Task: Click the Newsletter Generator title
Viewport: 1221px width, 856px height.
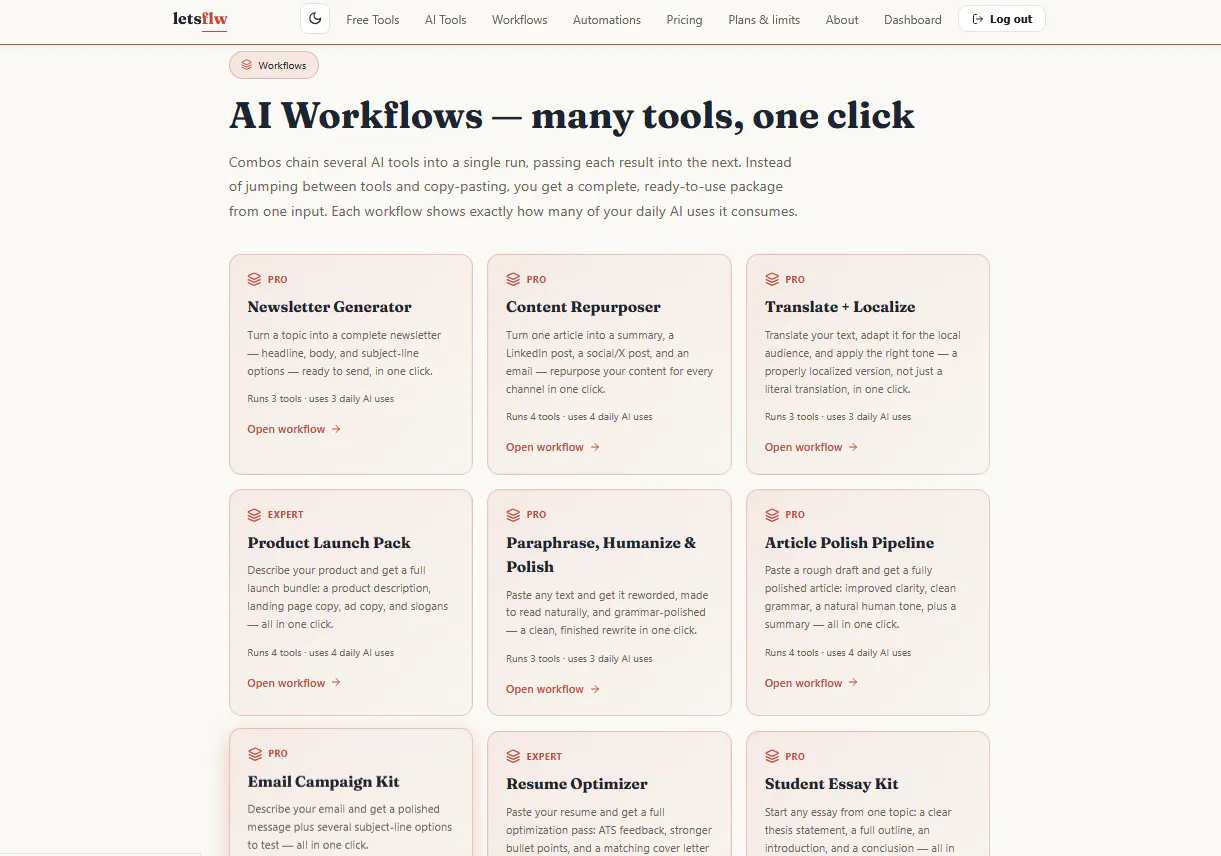Action: click(330, 307)
